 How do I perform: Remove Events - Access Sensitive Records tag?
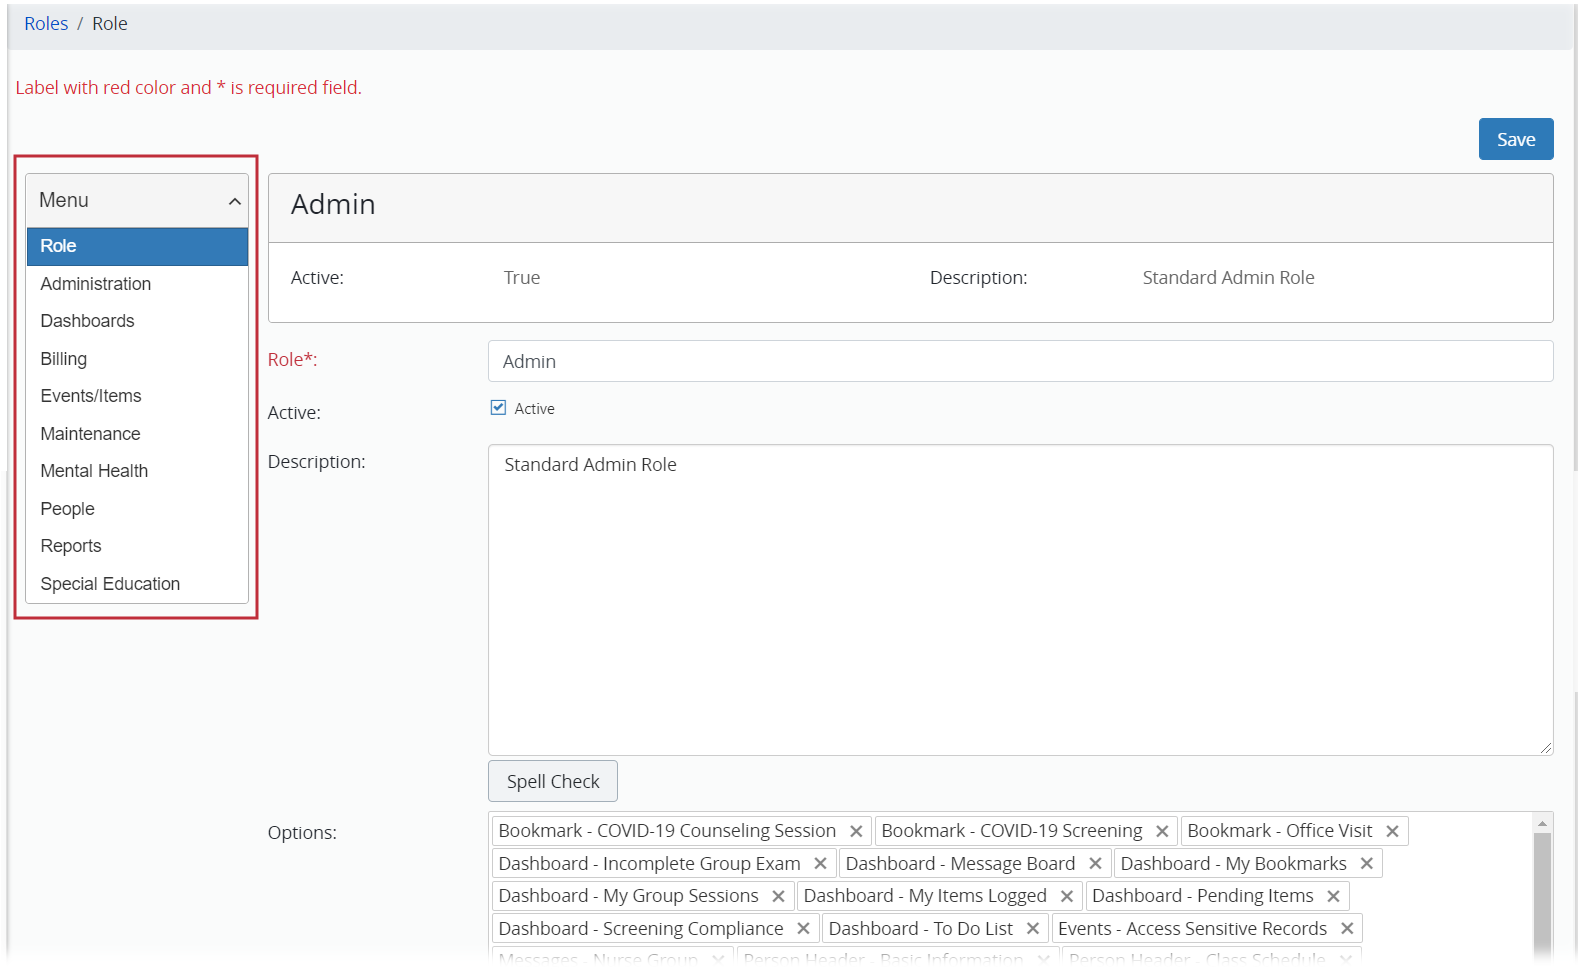pyautogui.click(x=1347, y=929)
